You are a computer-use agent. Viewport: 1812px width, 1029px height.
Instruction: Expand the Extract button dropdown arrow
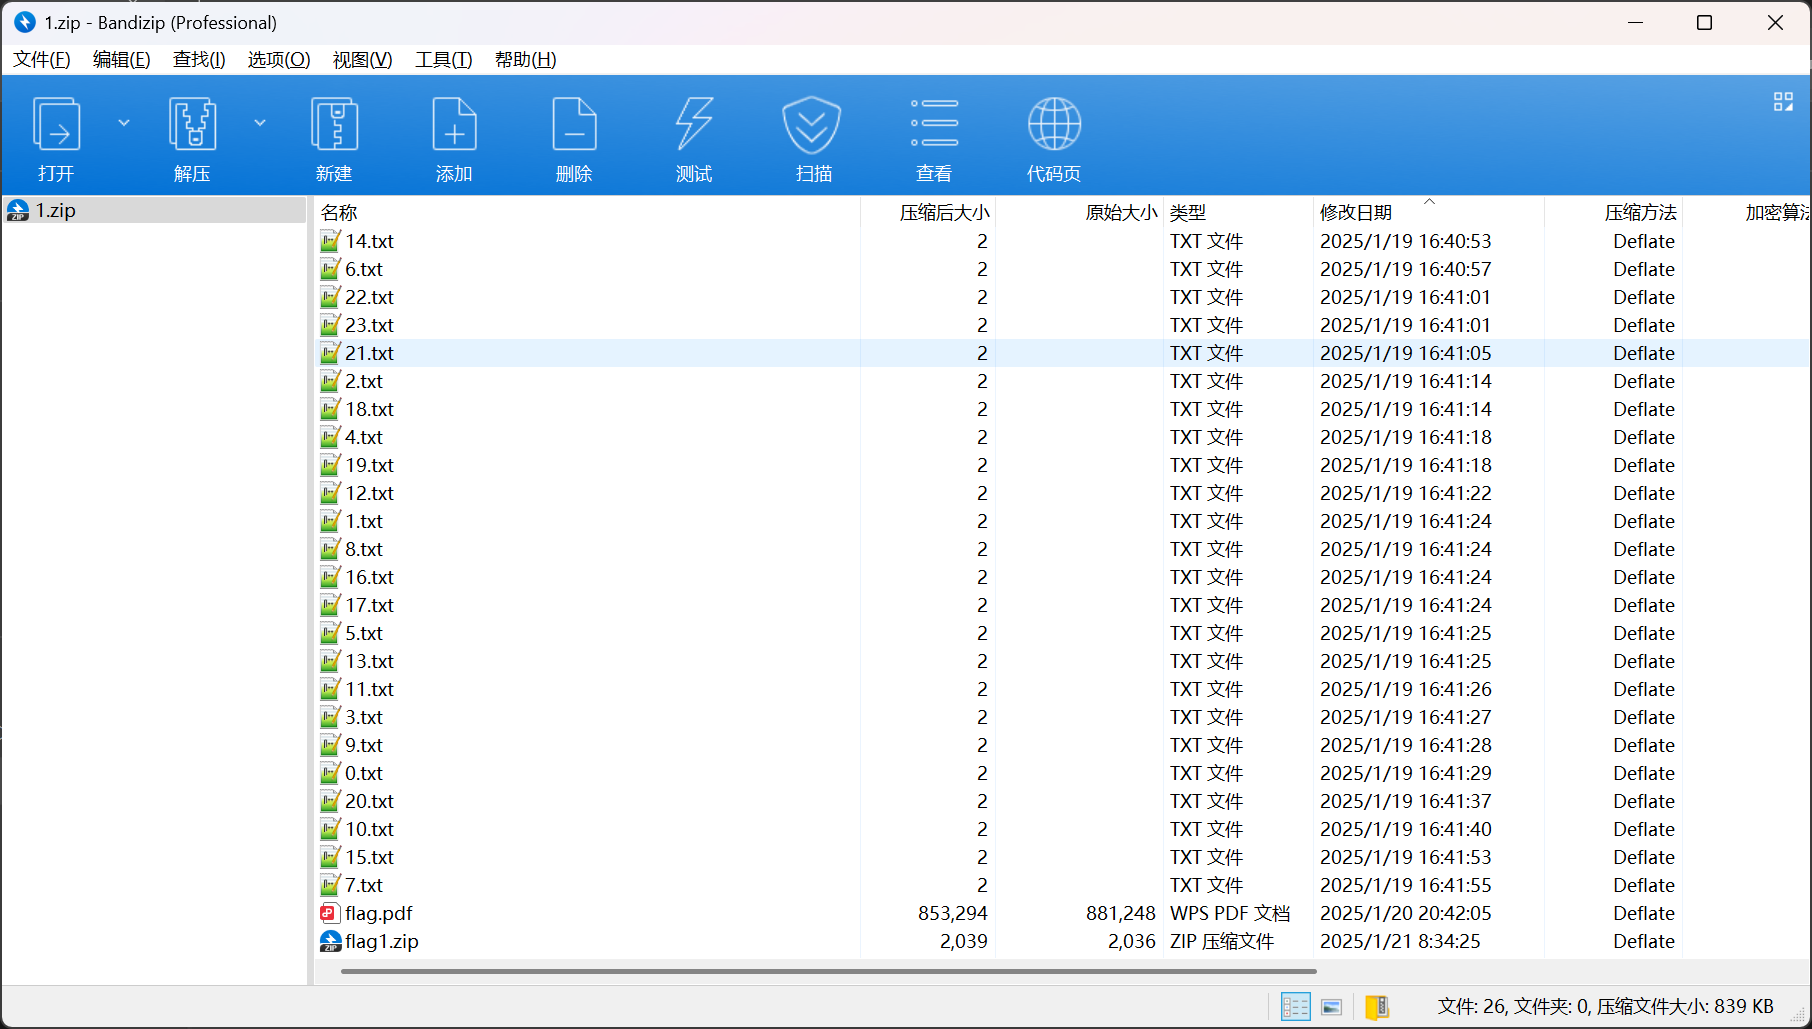[x=260, y=123]
